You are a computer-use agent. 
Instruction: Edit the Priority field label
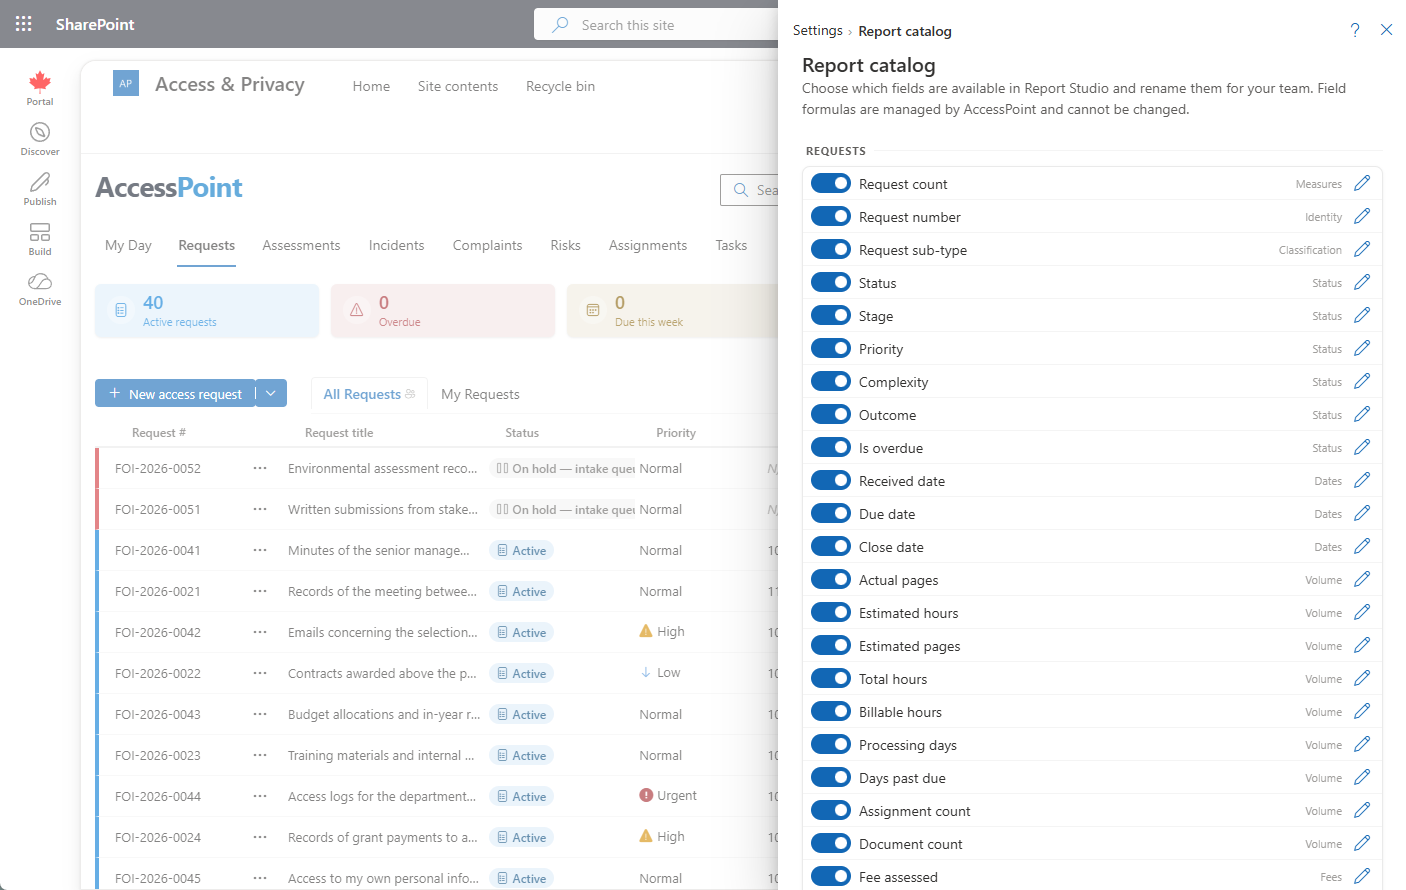(1362, 348)
